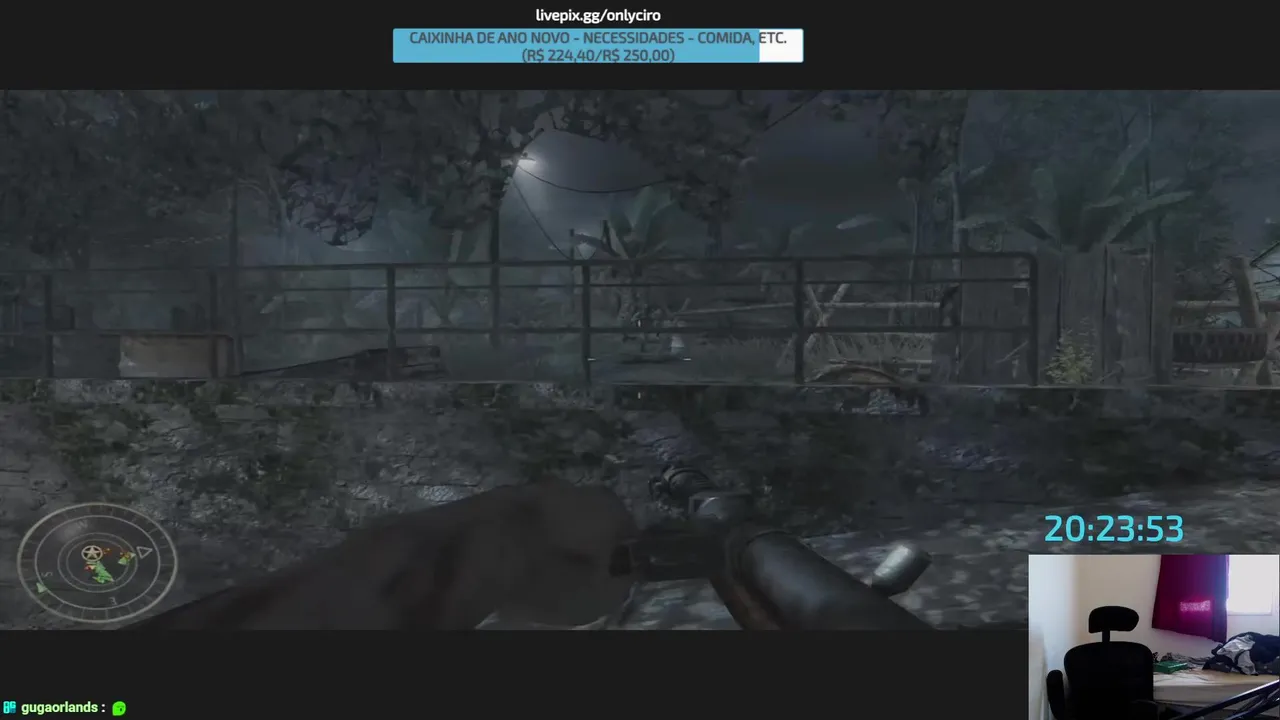1280x720 pixels.
Task: Click the webcam feed thumbnail
Action: pos(1154,637)
